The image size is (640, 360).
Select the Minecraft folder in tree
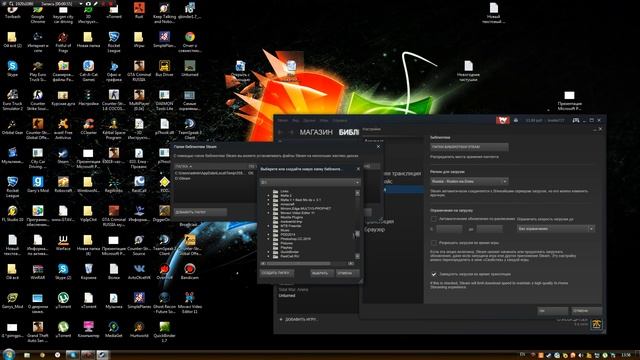(287, 204)
